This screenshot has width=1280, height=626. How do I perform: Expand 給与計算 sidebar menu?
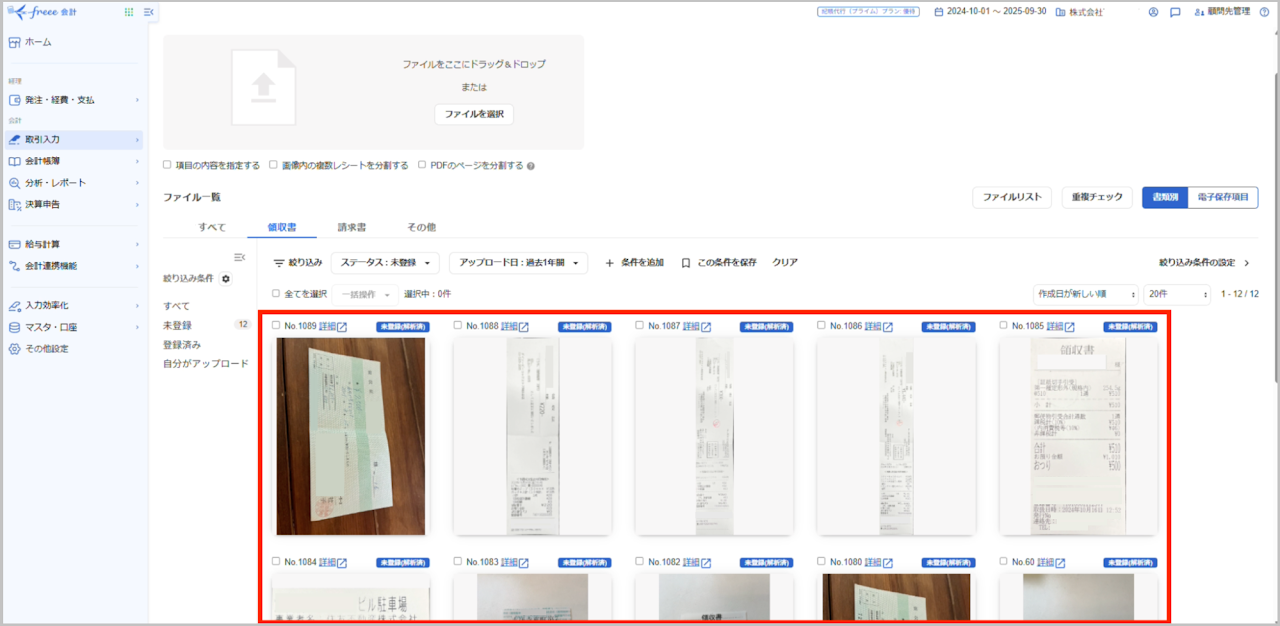pyautogui.click(x=72, y=244)
